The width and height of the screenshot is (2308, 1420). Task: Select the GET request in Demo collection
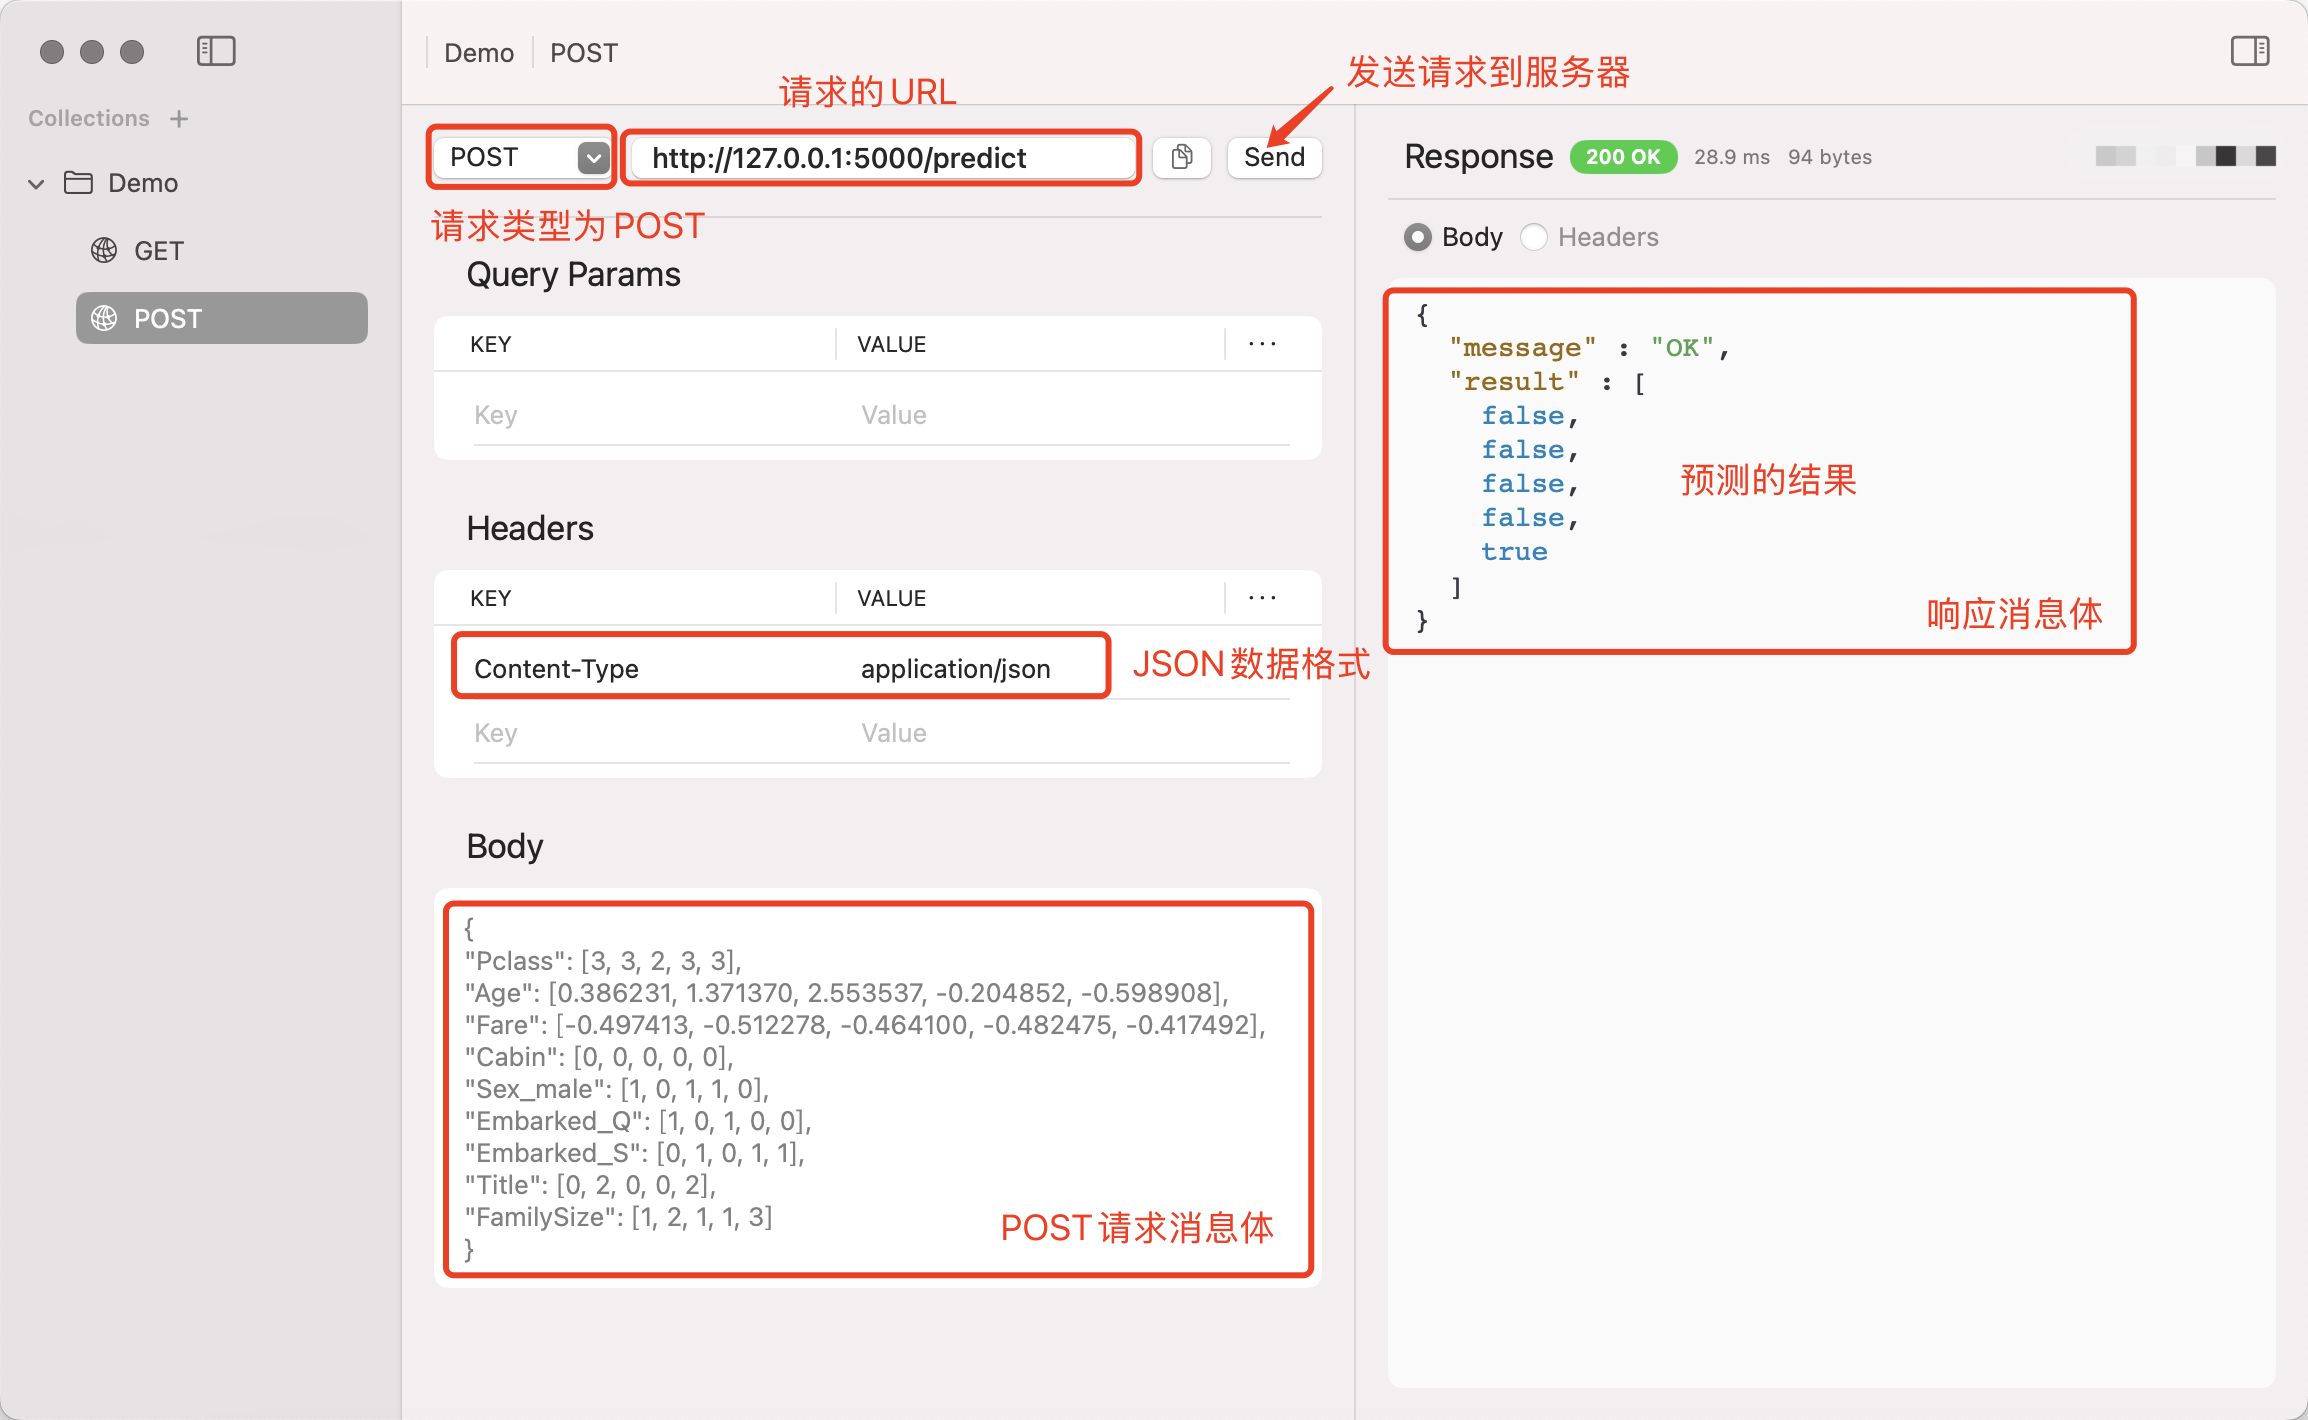(x=159, y=251)
